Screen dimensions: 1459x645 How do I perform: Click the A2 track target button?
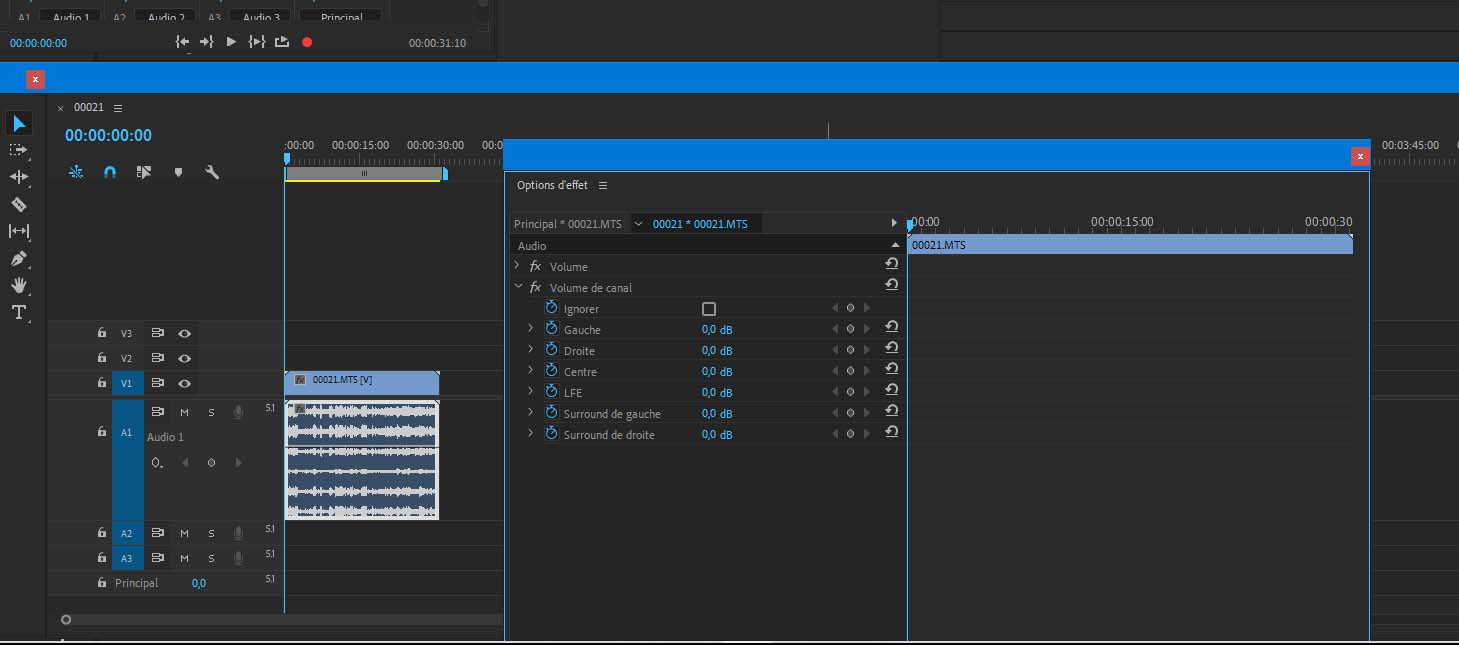[x=127, y=534]
